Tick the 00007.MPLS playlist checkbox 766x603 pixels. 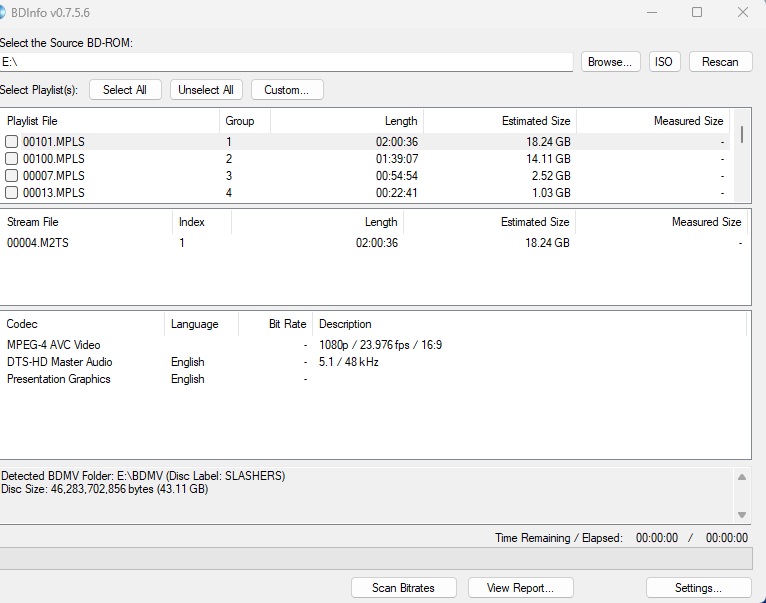pyautogui.click(x=11, y=175)
